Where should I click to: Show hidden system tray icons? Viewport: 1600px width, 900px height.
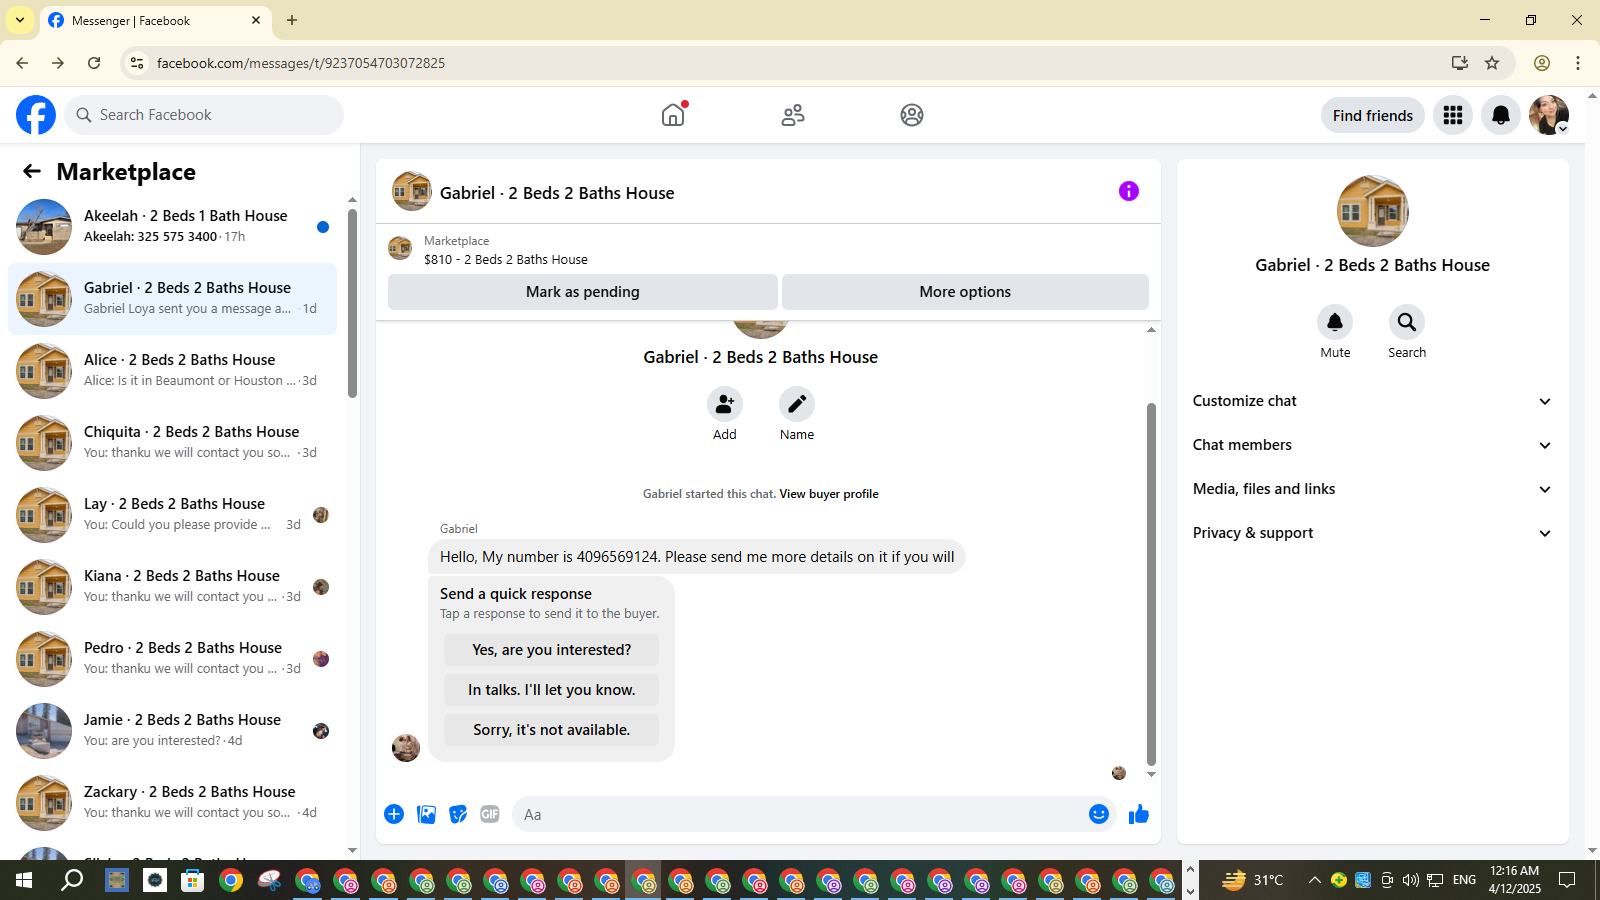pos(1315,880)
